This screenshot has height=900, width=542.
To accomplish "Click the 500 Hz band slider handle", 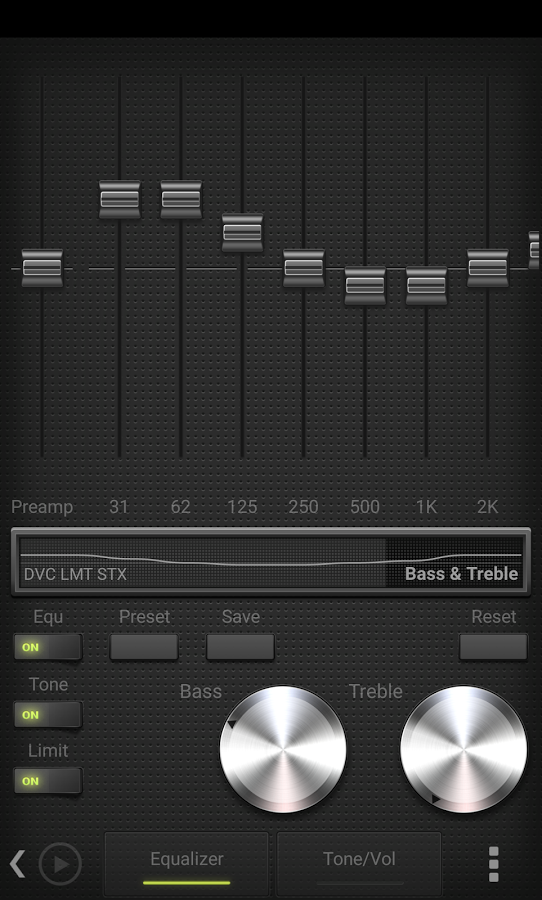I will (x=365, y=286).
